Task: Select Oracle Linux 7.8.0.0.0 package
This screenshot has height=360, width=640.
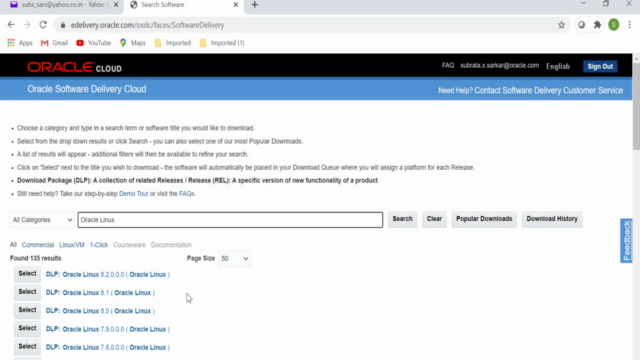Action: tap(27, 347)
